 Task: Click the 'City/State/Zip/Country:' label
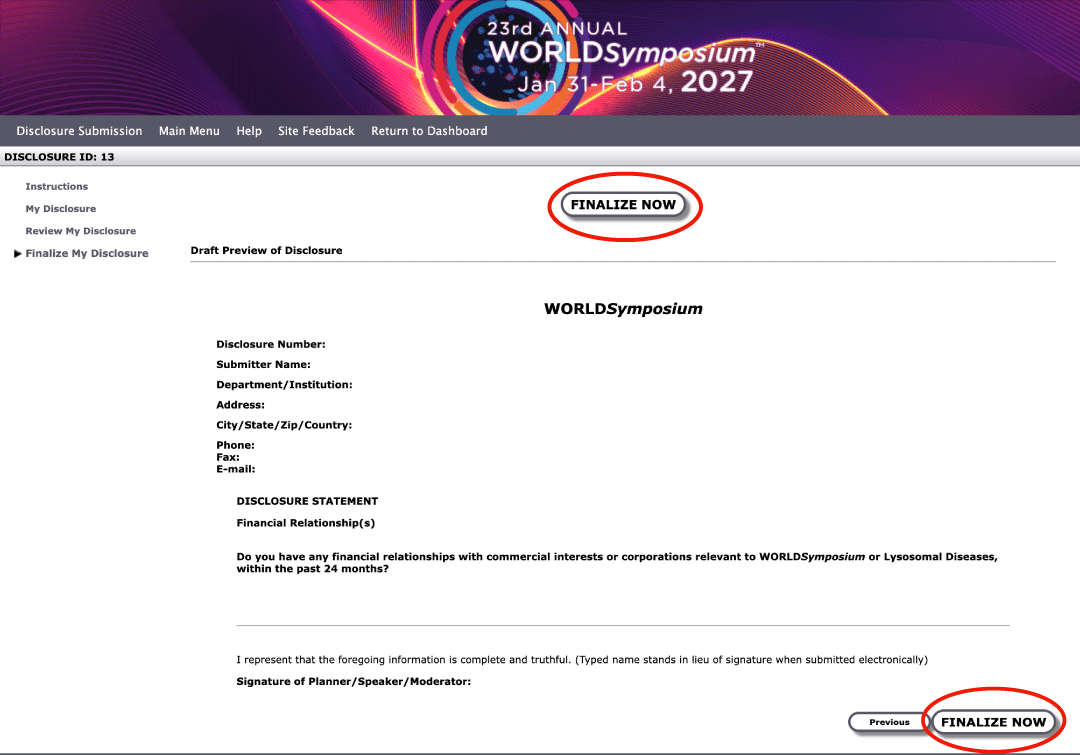(x=284, y=425)
